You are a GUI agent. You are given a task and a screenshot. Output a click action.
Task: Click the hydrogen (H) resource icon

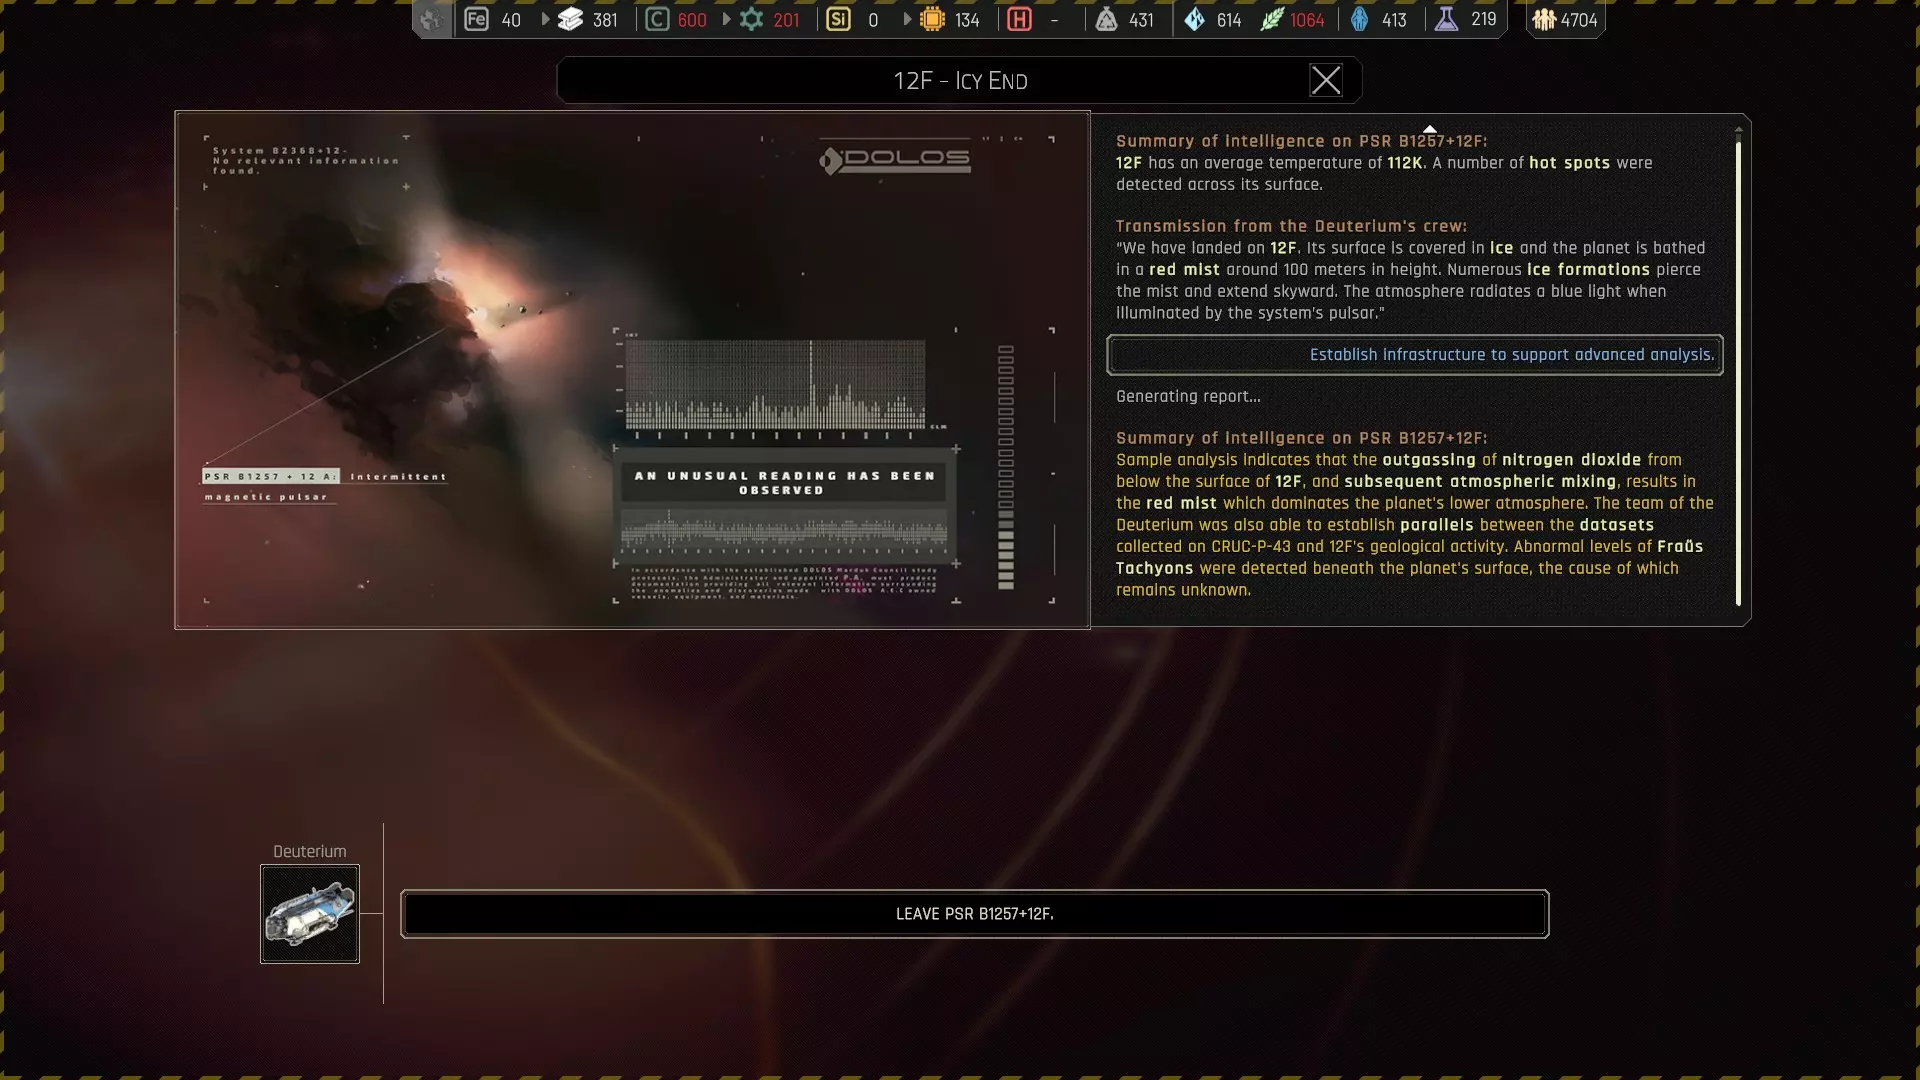1019,19
